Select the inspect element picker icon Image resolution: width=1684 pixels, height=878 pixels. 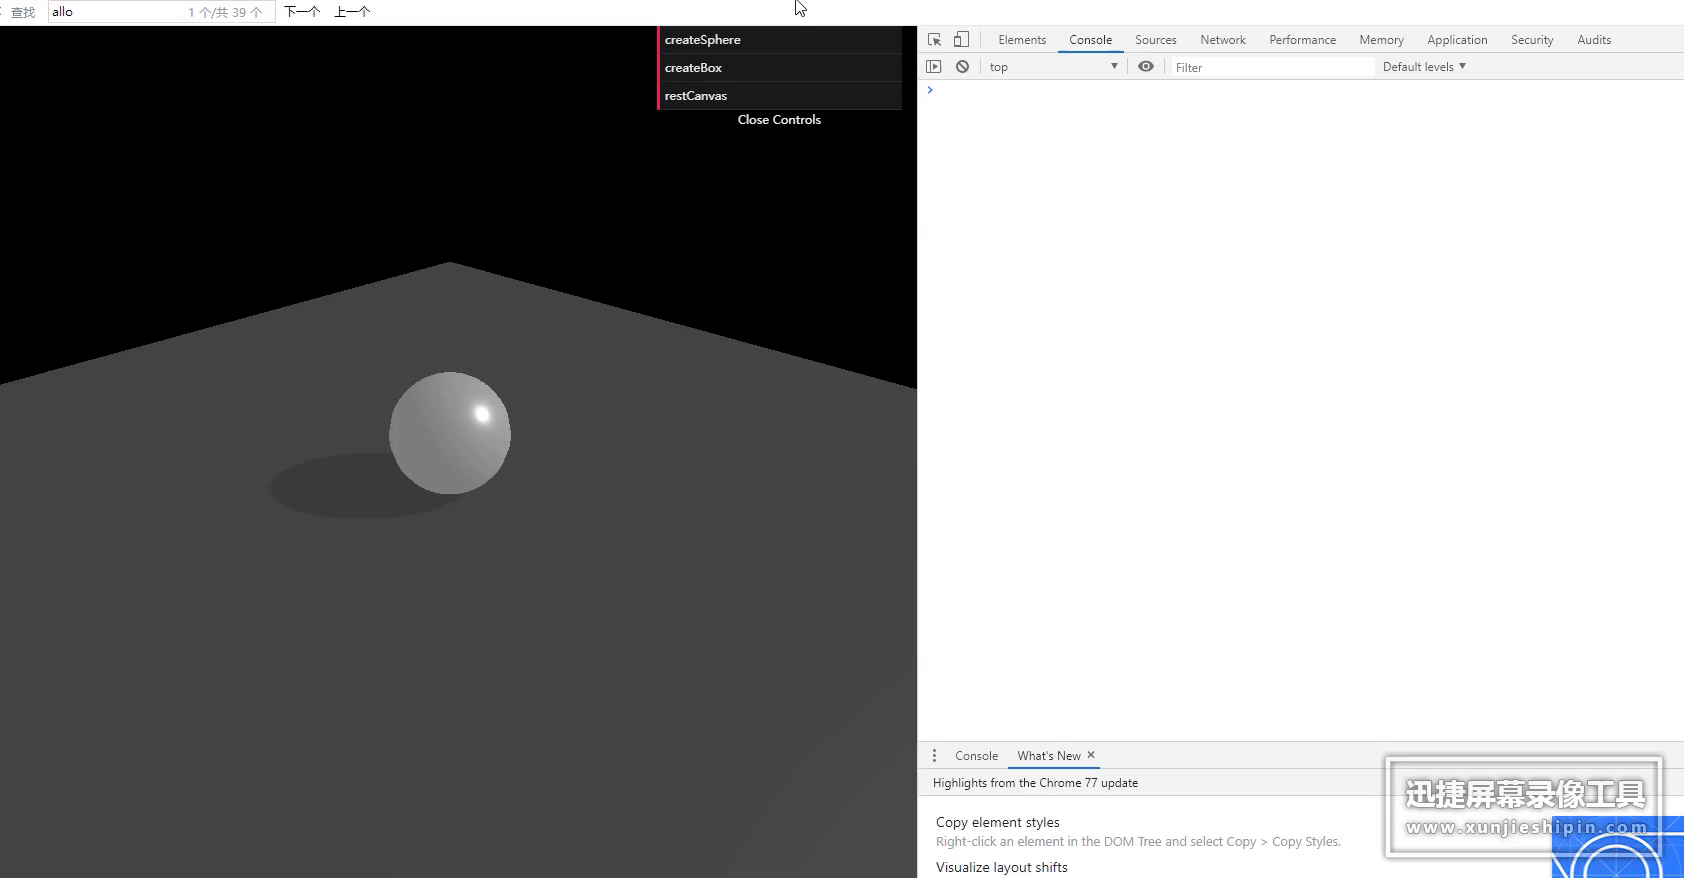click(934, 40)
